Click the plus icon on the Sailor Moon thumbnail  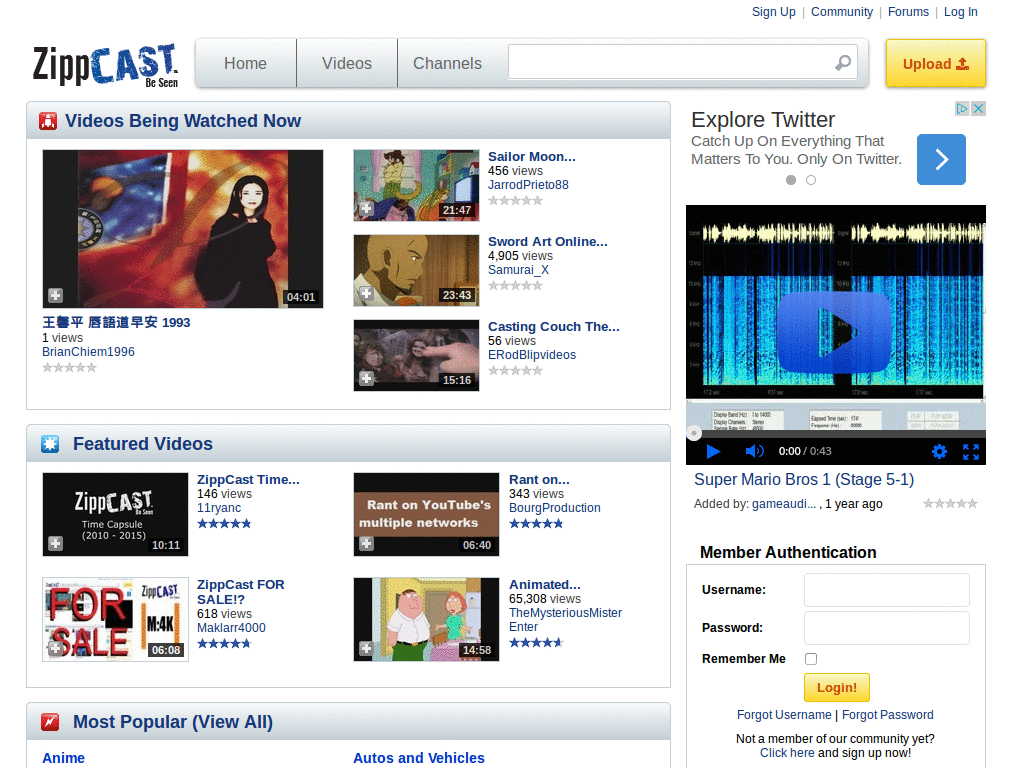pos(366,208)
